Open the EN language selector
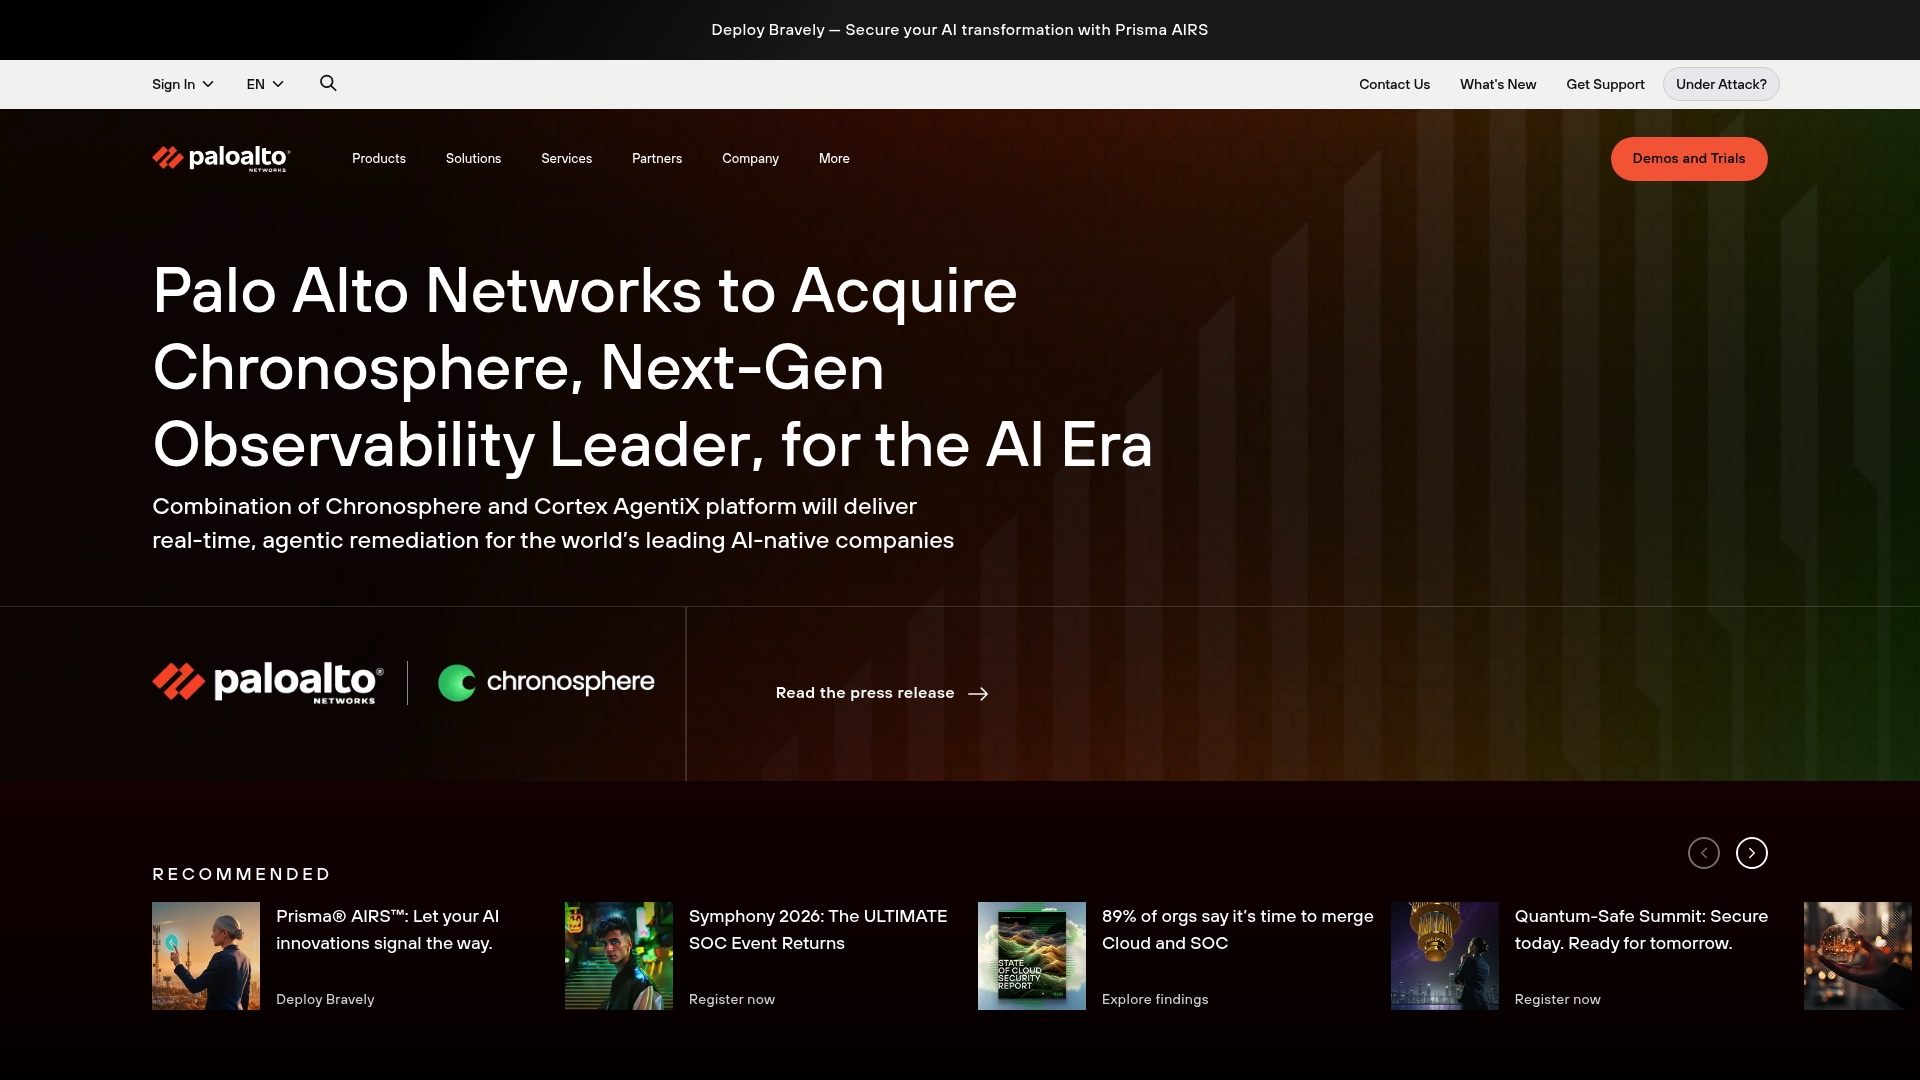Screen dimensions: 1920x1080 (x=265, y=84)
